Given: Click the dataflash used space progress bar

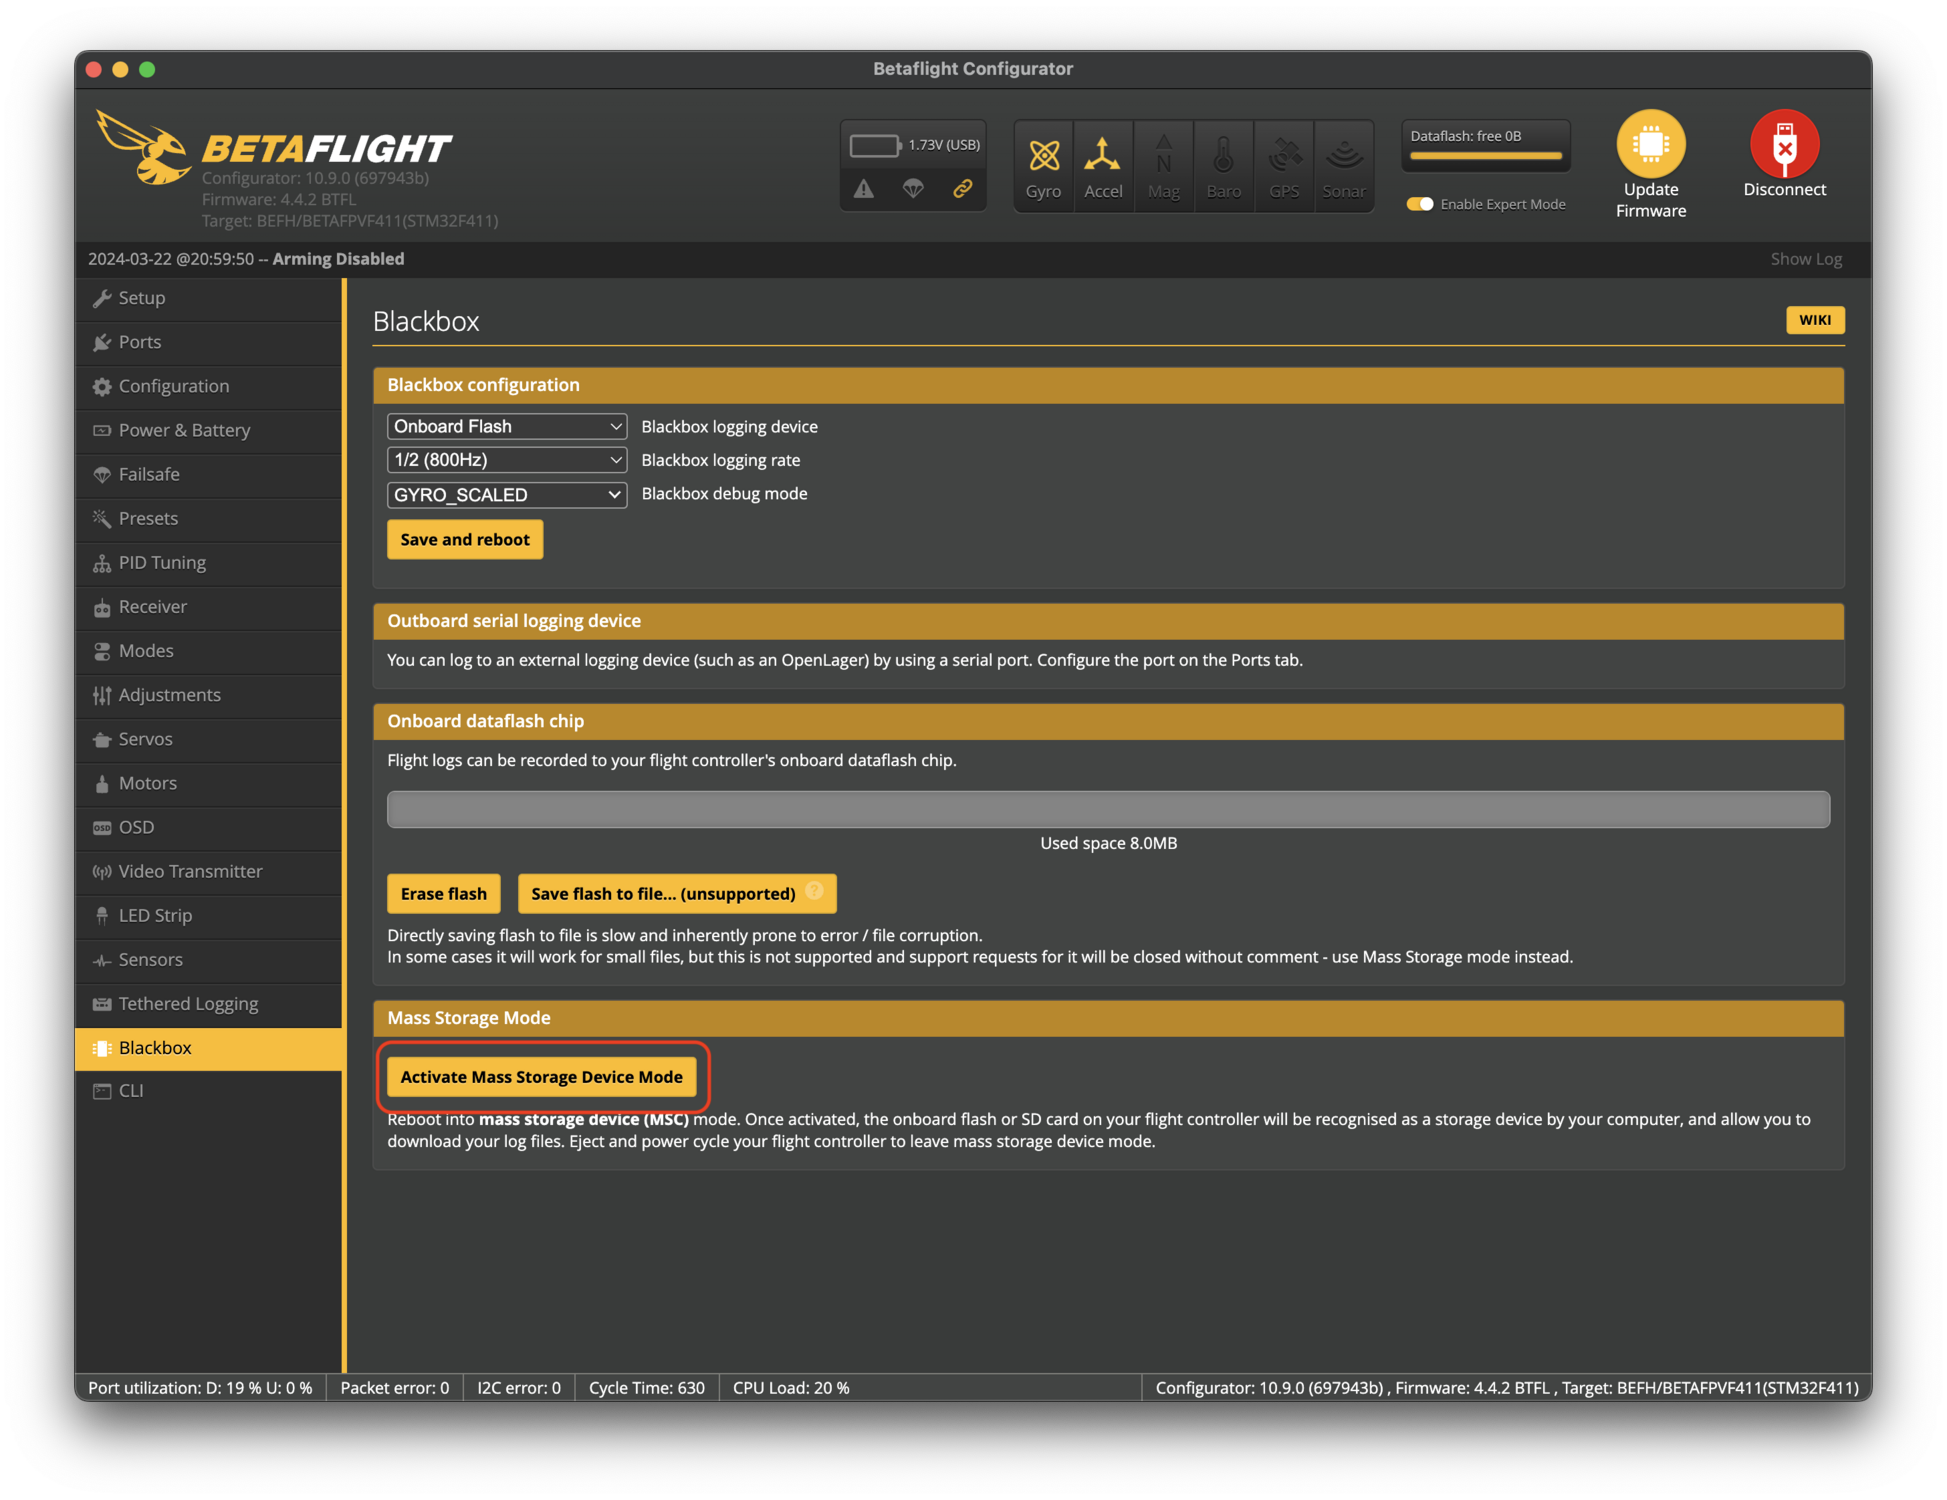Looking at the screenshot, I should [1108, 809].
